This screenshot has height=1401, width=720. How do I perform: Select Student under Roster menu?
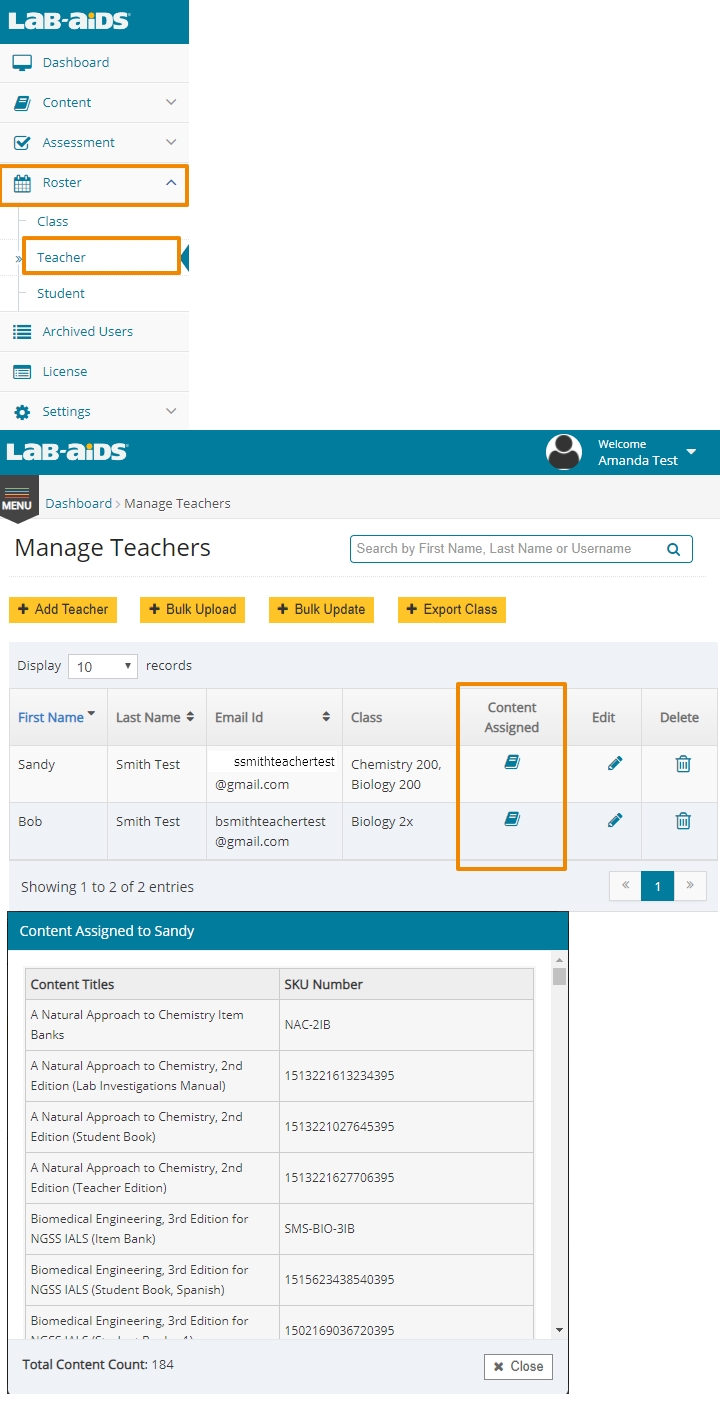61,293
